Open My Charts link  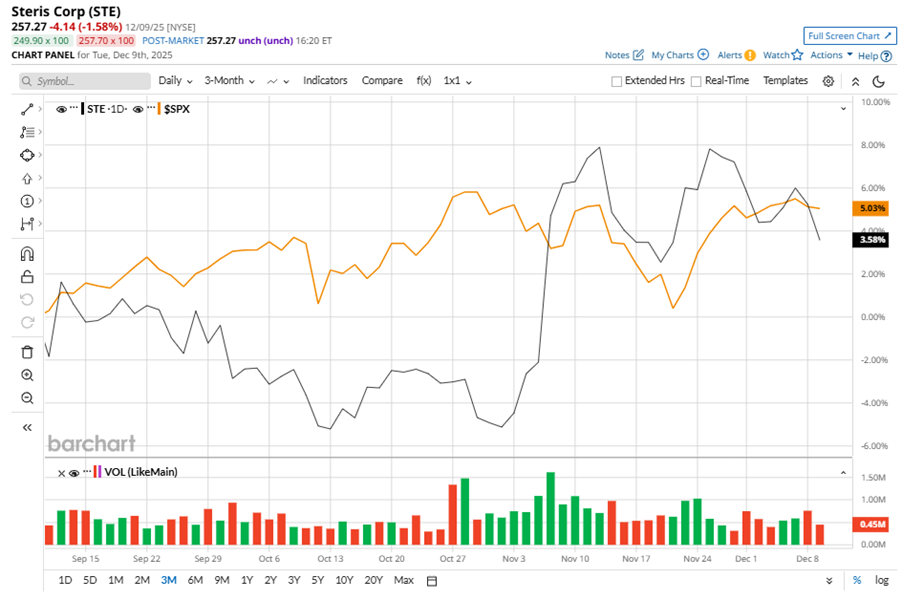680,55
